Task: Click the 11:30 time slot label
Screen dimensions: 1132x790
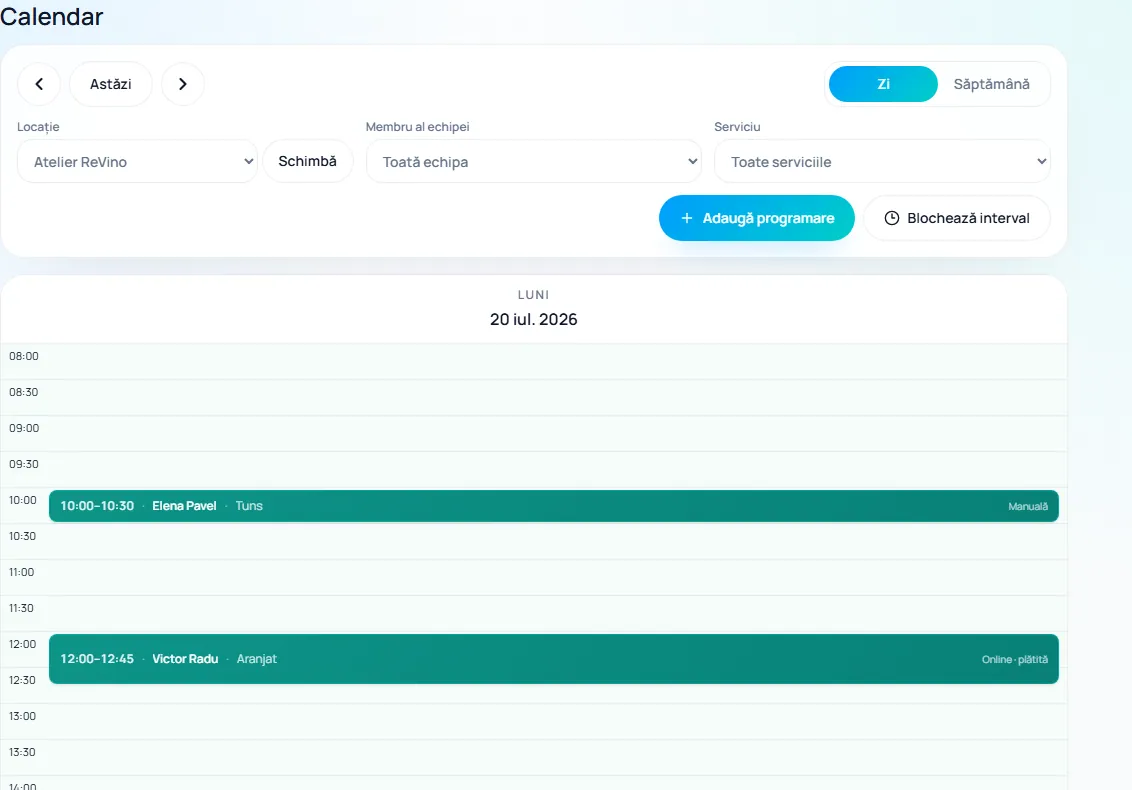Action: [22, 608]
